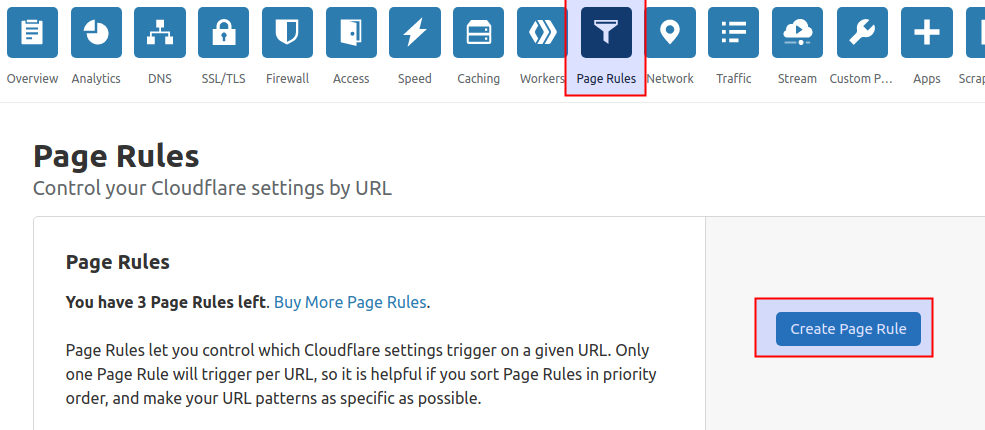Open the Overview clipboard icon
The height and width of the screenshot is (430, 985).
(x=32, y=33)
